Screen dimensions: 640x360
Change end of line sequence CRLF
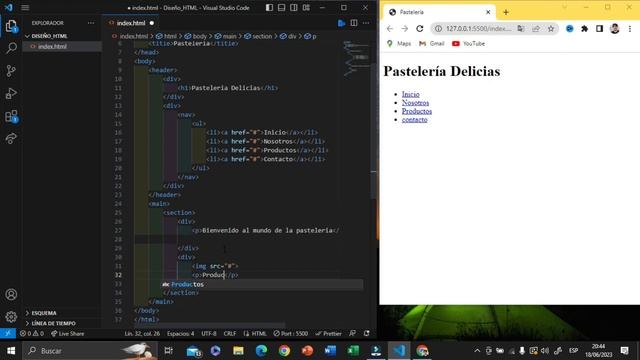click(230, 333)
